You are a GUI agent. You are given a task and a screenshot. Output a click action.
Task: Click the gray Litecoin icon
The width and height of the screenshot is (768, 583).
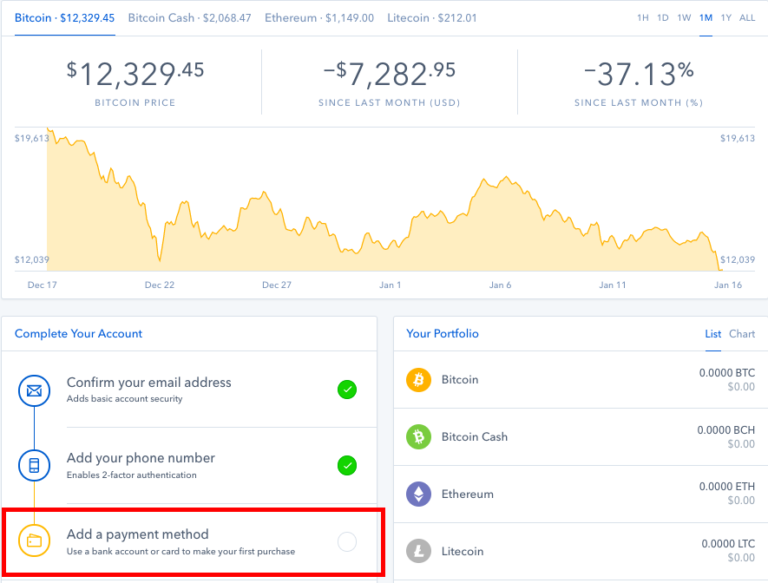(418, 551)
